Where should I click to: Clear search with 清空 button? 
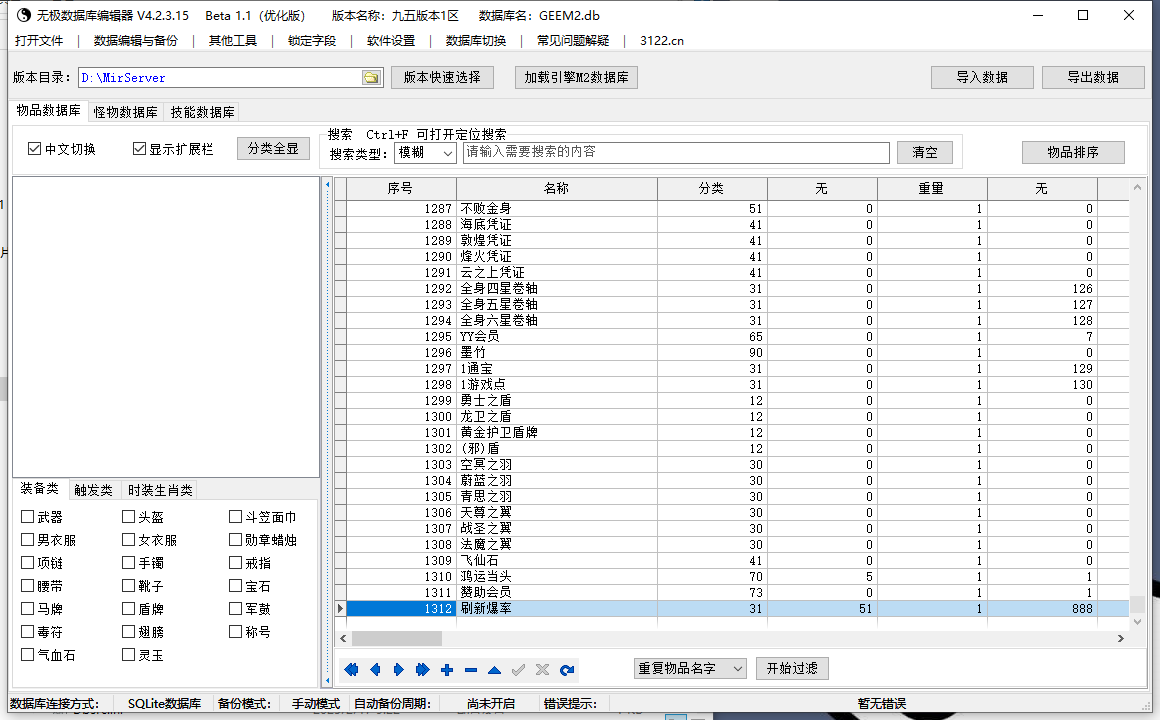(925, 152)
